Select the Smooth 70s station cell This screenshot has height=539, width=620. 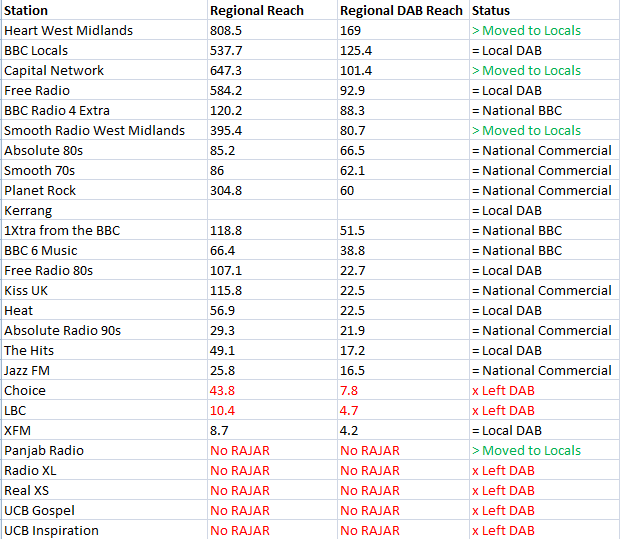104,170
